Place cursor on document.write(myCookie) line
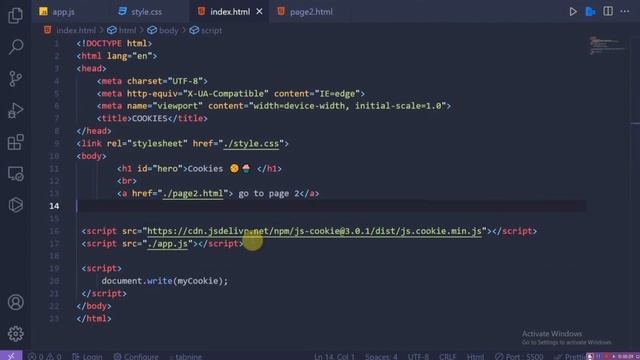This screenshot has height=360, width=640. (165, 281)
